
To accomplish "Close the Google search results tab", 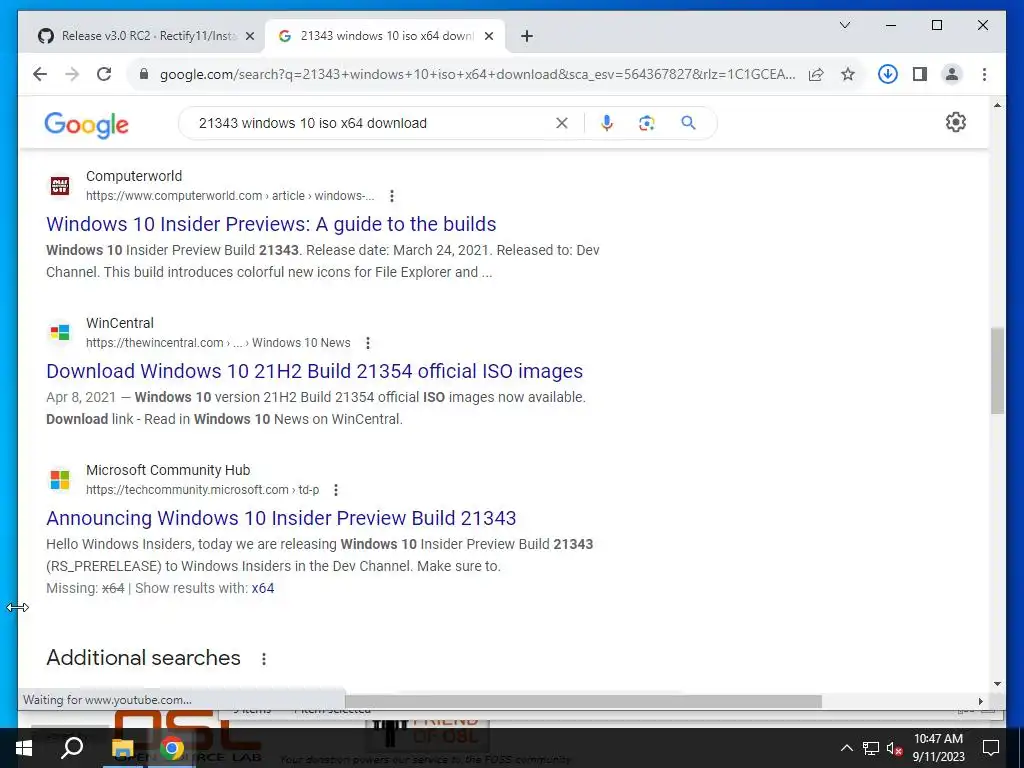I will [488, 37].
